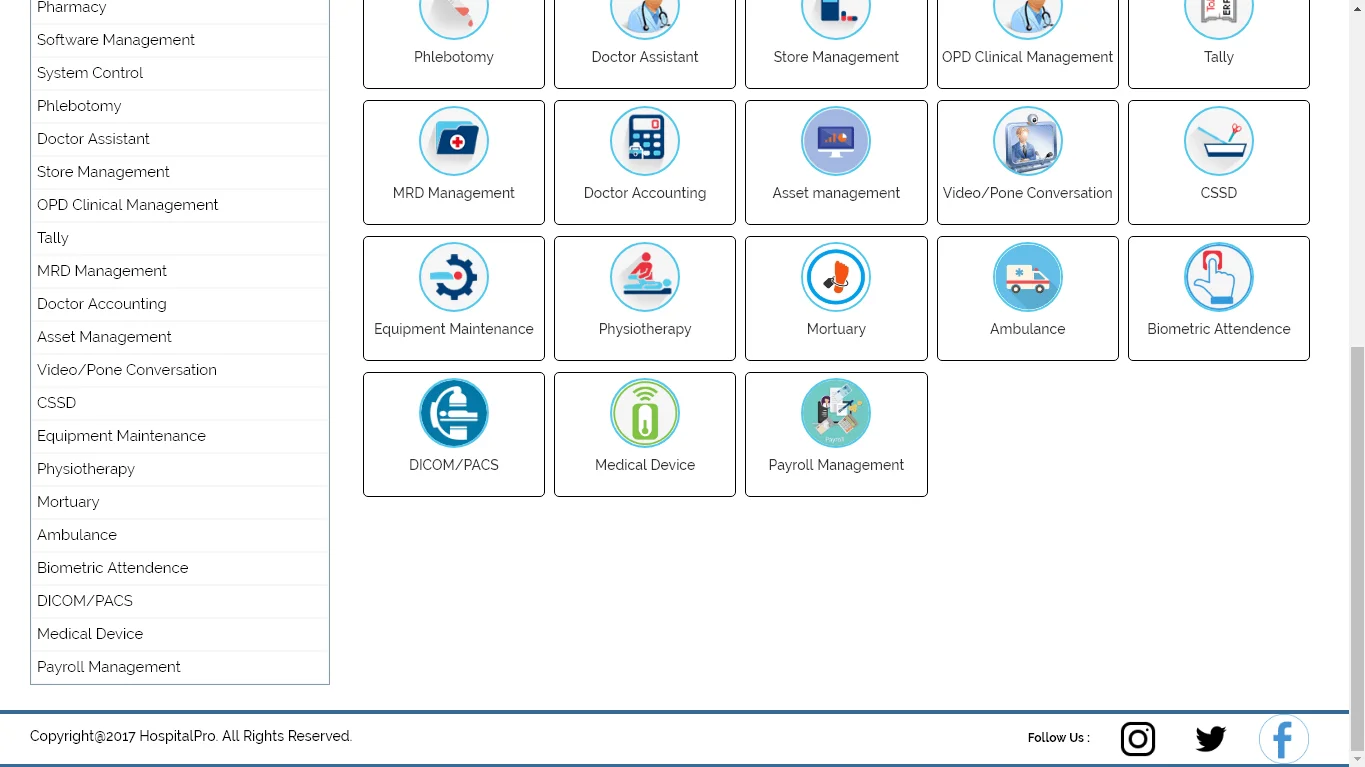Image resolution: width=1365 pixels, height=767 pixels.
Task: Click the CSSD module icon
Action: 1218,141
